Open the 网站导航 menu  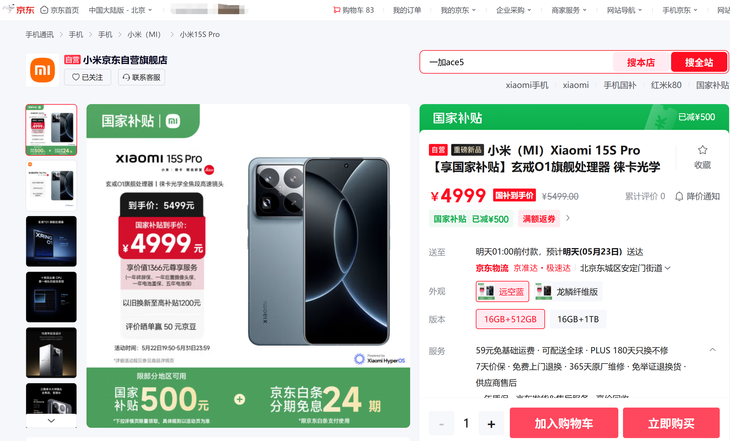pos(624,10)
